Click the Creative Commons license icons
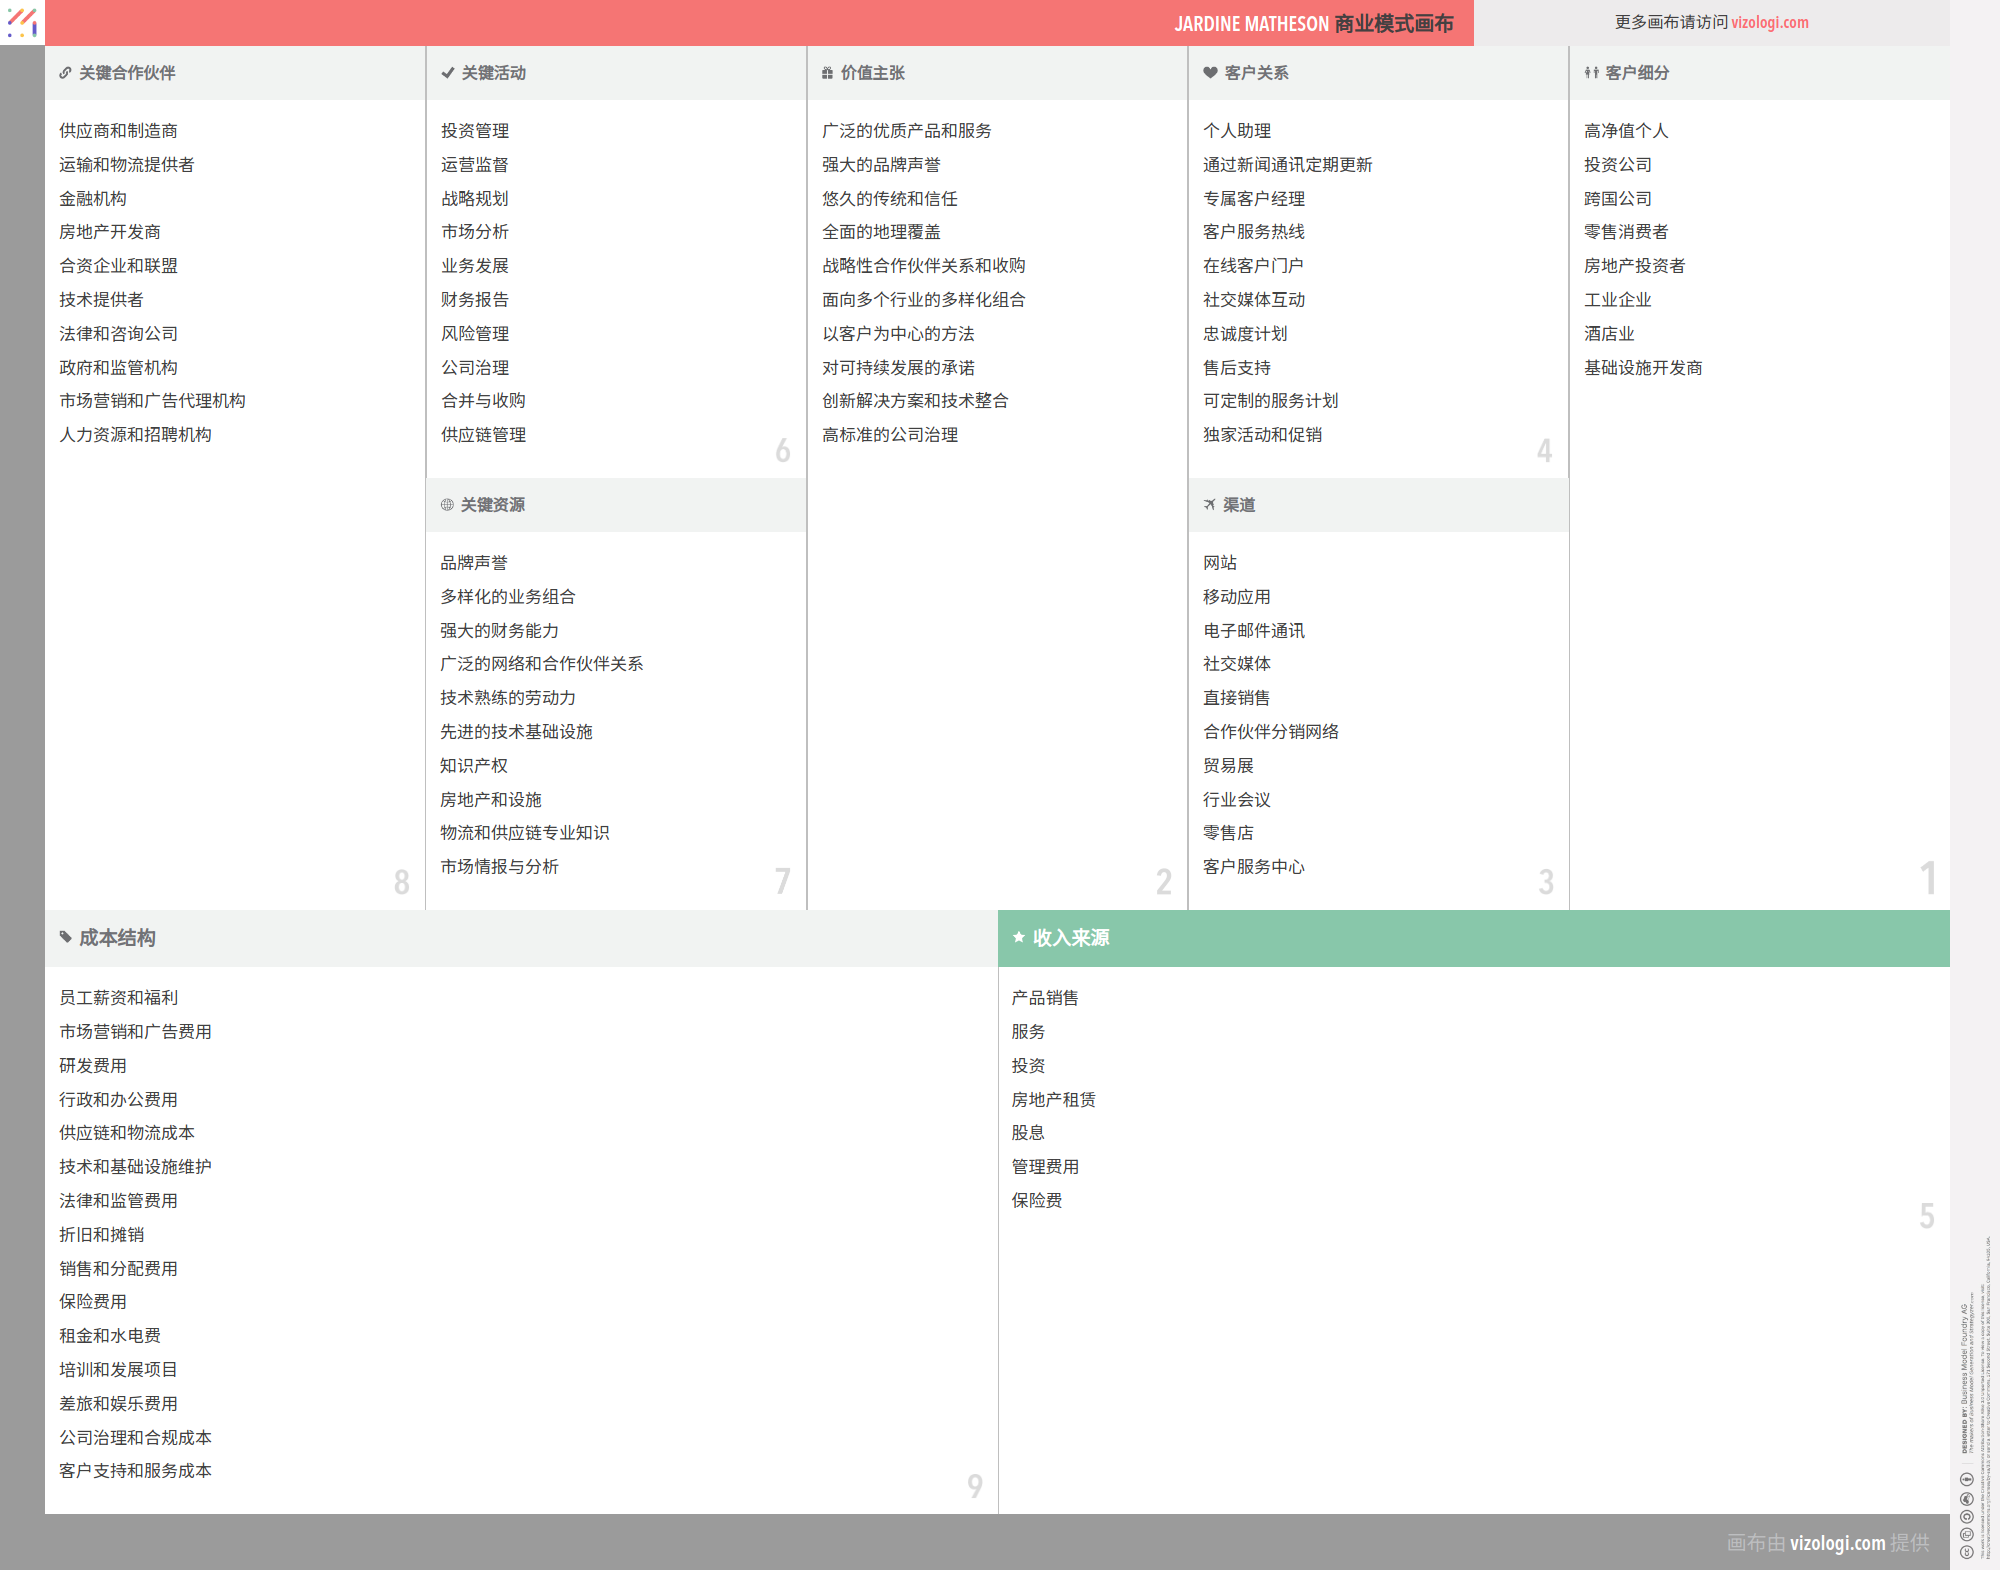 point(1966,1515)
